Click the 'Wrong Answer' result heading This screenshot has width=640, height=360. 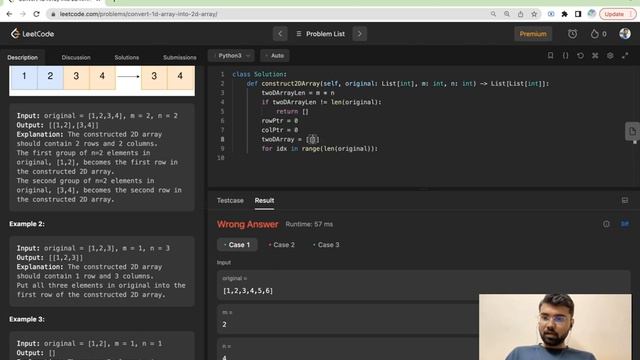pyautogui.click(x=247, y=224)
